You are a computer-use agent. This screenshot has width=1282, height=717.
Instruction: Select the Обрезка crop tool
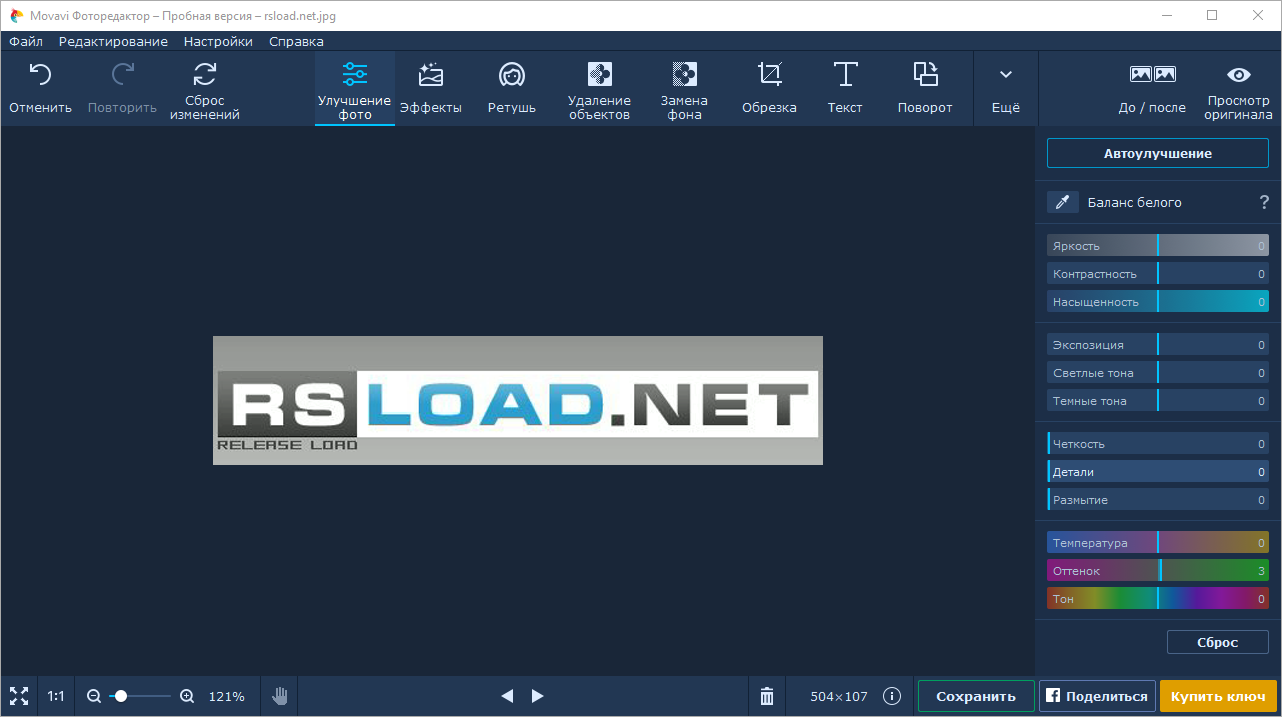point(769,88)
